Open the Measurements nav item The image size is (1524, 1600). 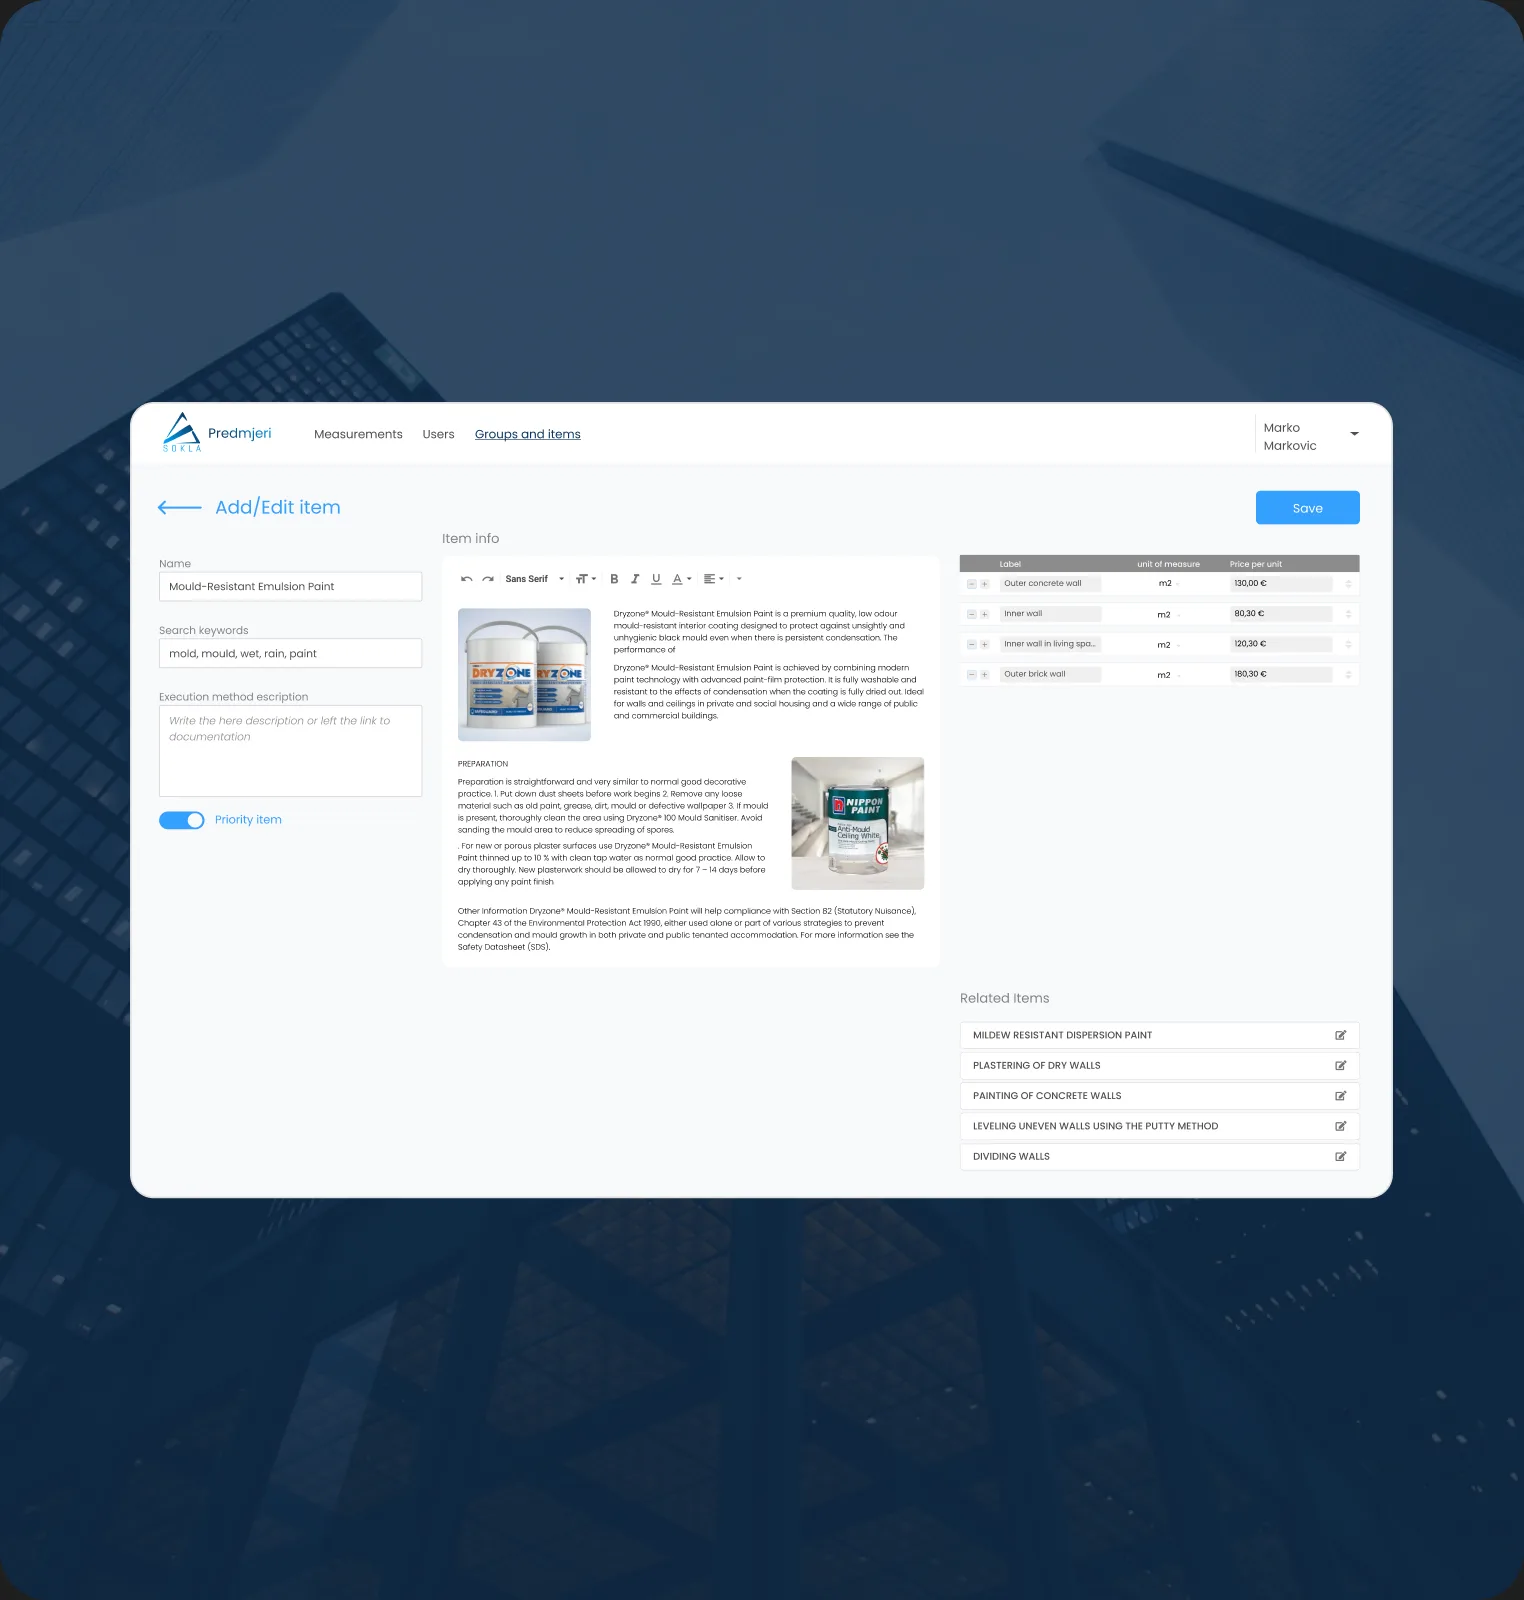click(358, 434)
